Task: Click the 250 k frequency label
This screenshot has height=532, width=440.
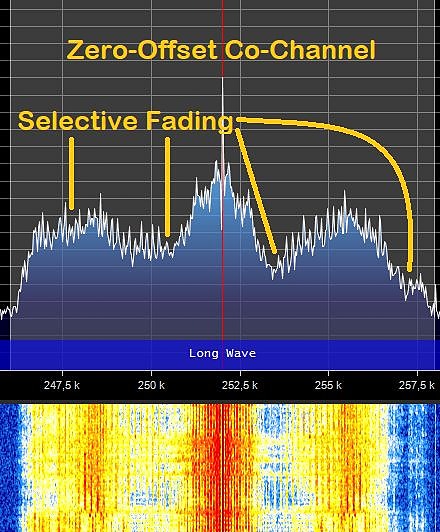Action: click(151, 385)
